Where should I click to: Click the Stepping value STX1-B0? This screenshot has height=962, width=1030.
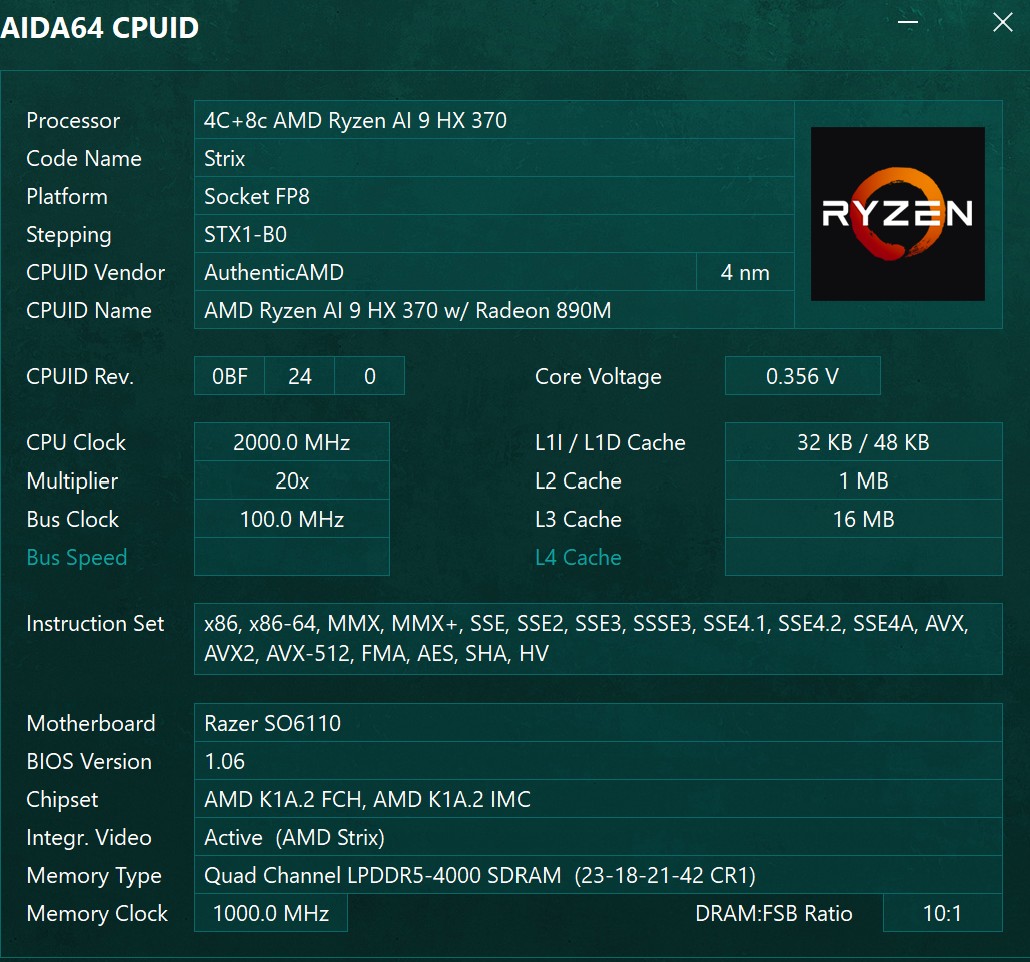[x=494, y=235]
